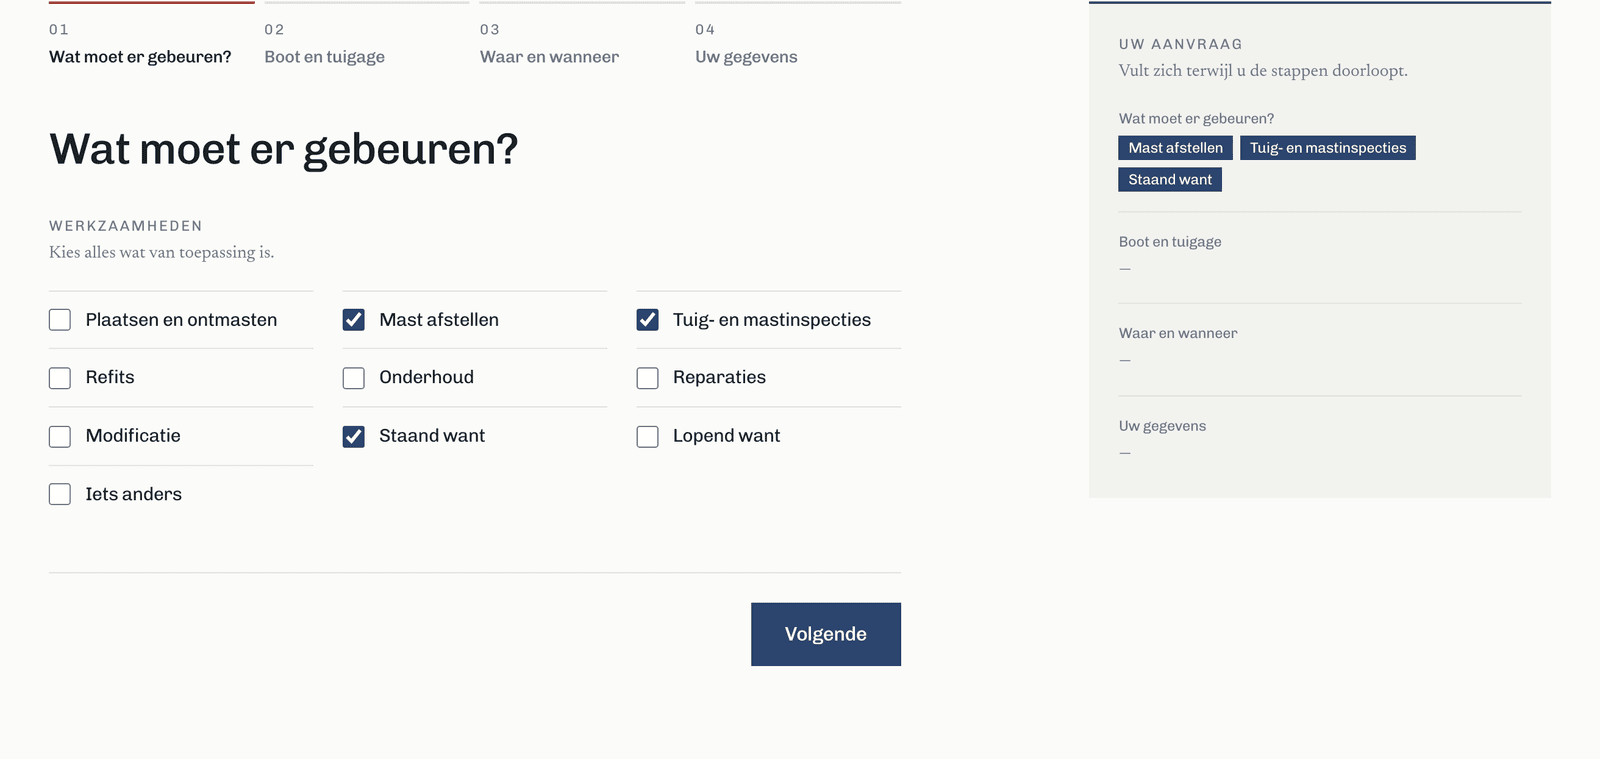Click the Uw gegevens summary label

(x=1162, y=426)
